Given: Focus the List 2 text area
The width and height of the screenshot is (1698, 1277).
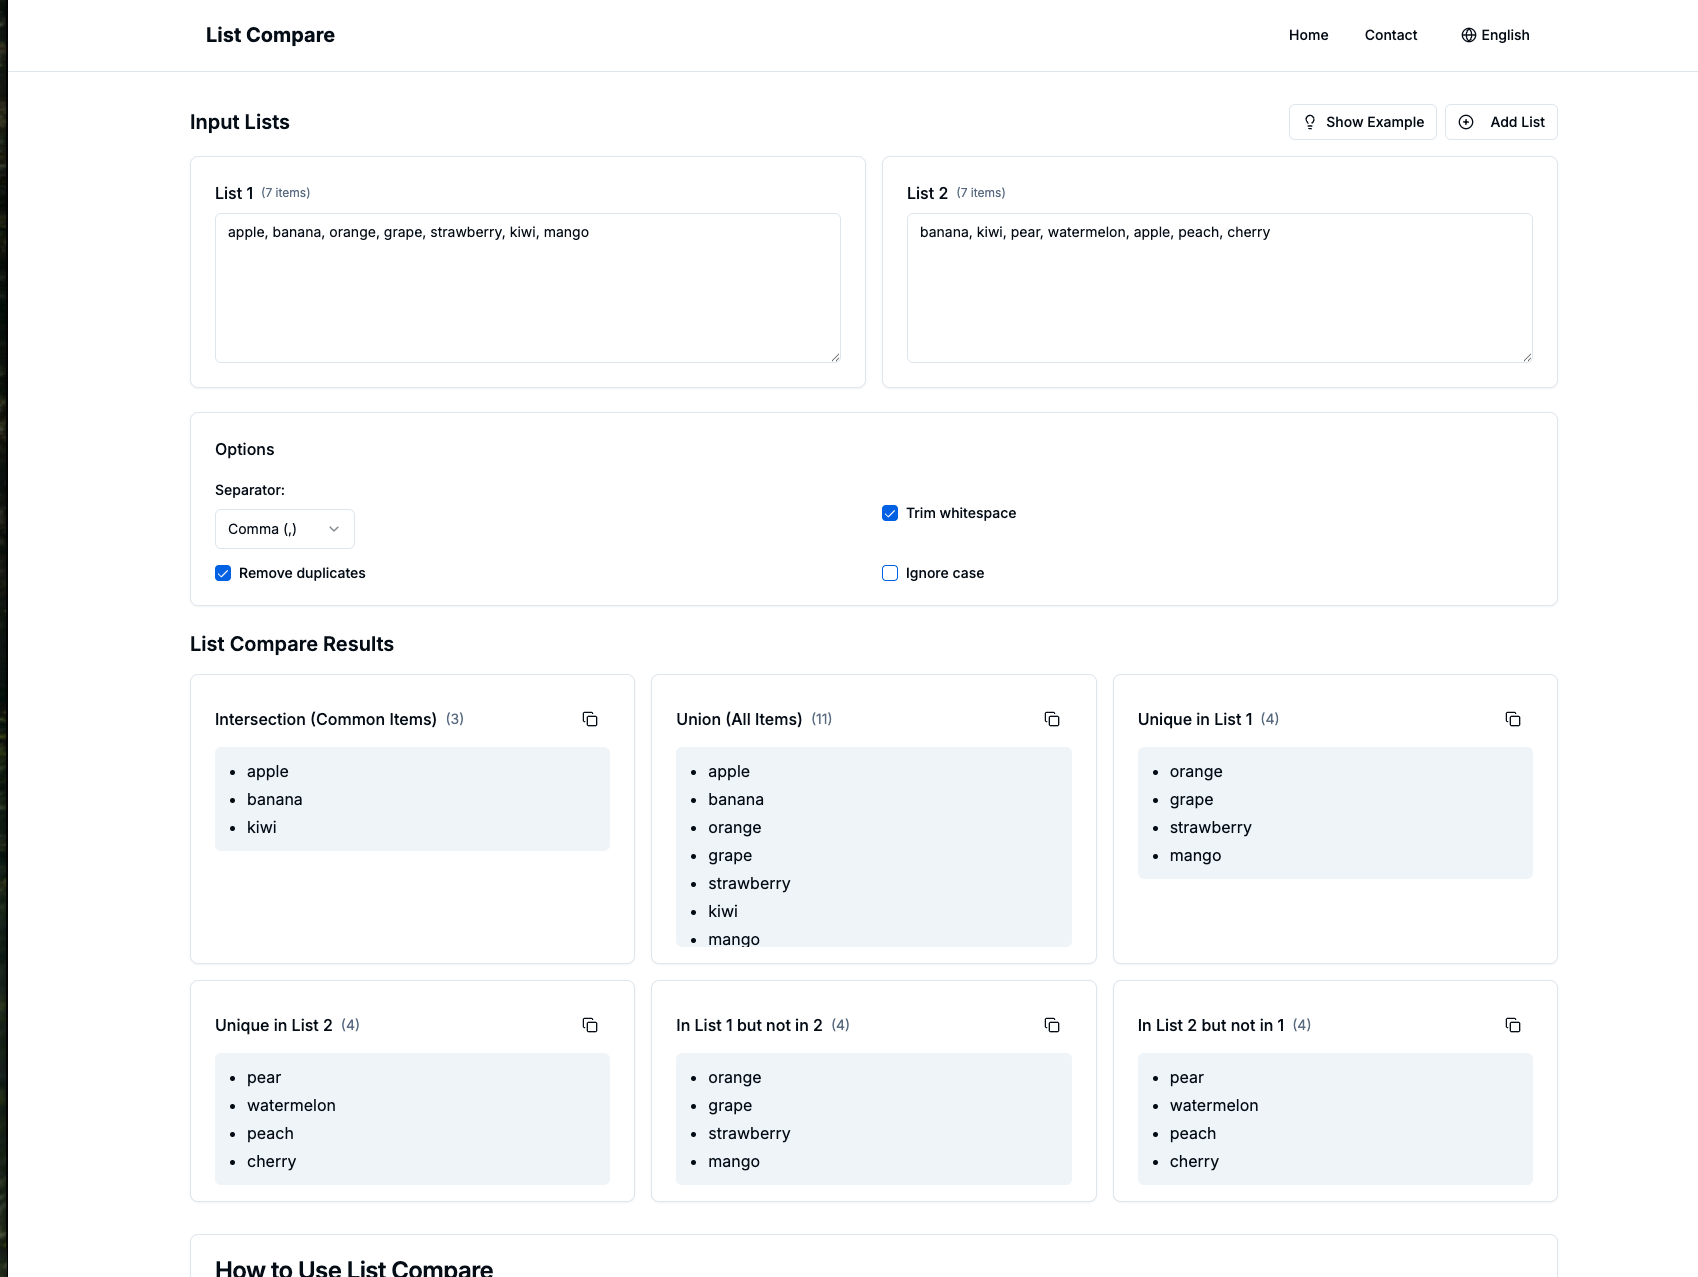Looking at the screenshot, I should coord(1220,288).
